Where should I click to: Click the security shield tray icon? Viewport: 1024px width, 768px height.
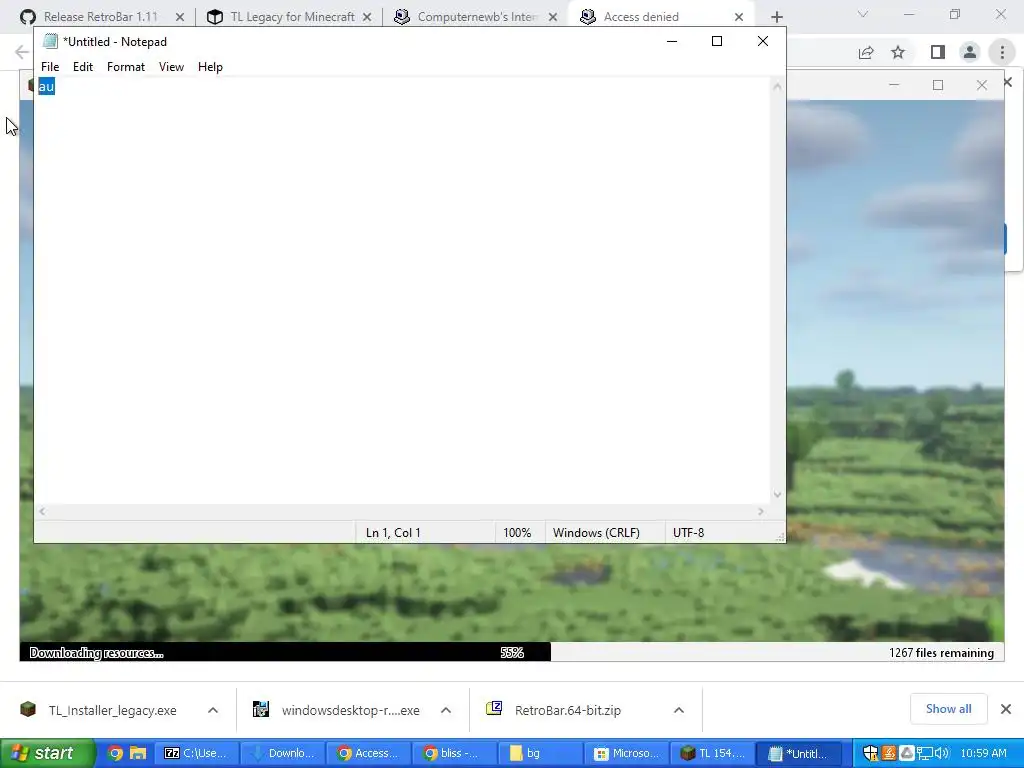(870, 753)
